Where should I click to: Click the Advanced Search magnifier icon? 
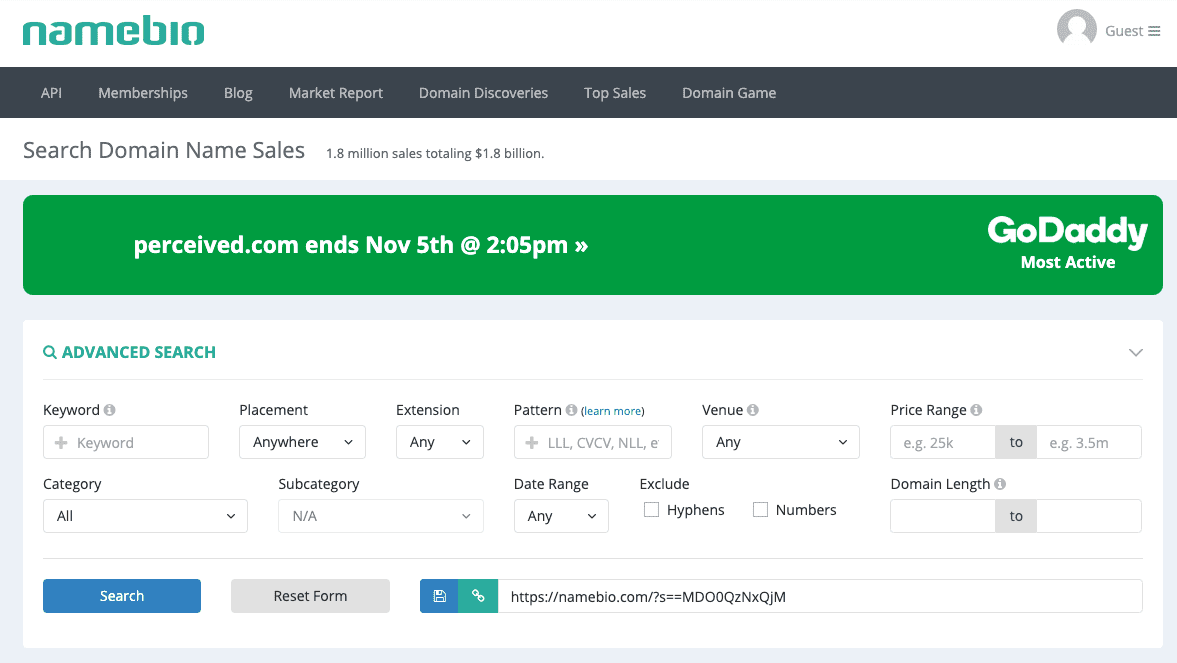point(50,352)
